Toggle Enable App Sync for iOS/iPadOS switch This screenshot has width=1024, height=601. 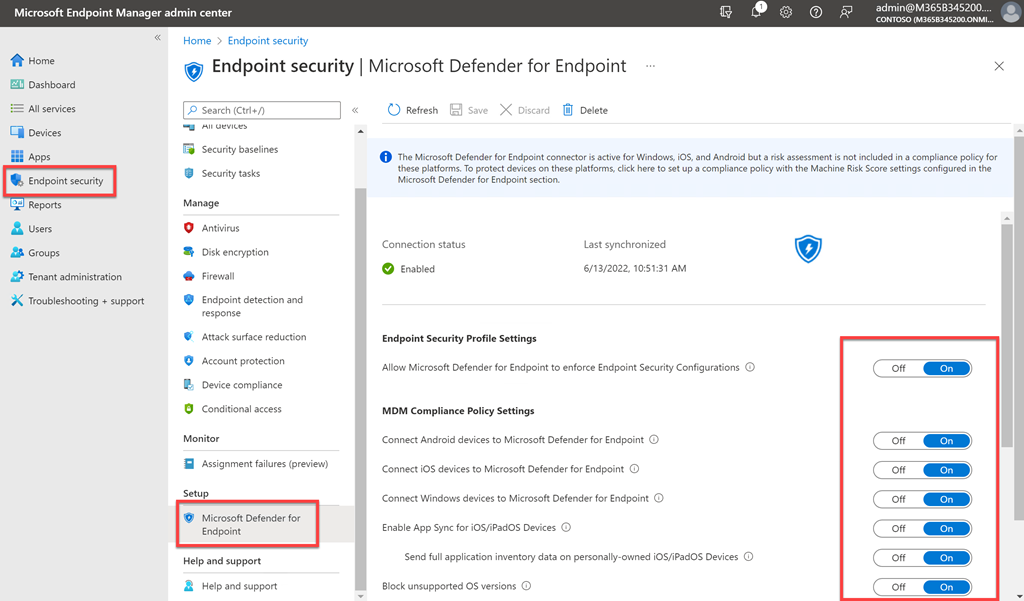tap(921, 528)
